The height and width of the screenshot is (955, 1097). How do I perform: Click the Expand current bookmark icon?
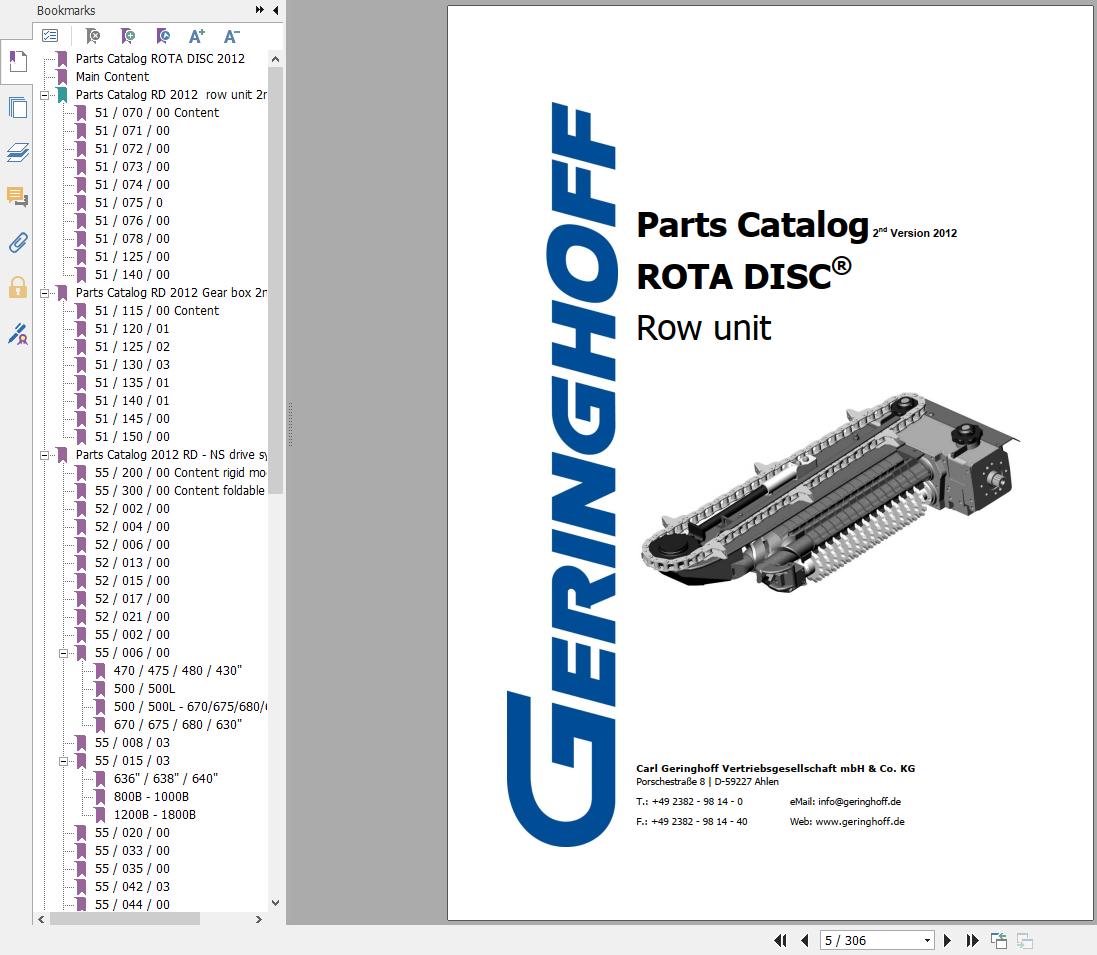(163, 35)
